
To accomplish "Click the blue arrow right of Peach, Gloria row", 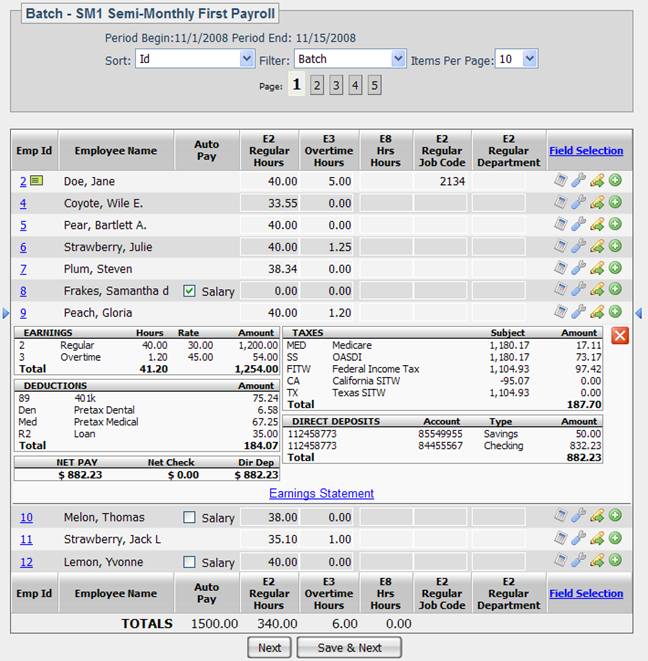I will tap(639, 313).
